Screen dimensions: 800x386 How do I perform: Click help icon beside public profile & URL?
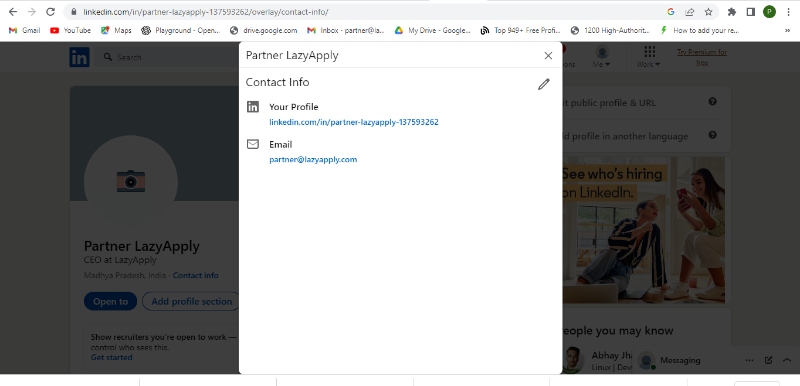[713, 101]
